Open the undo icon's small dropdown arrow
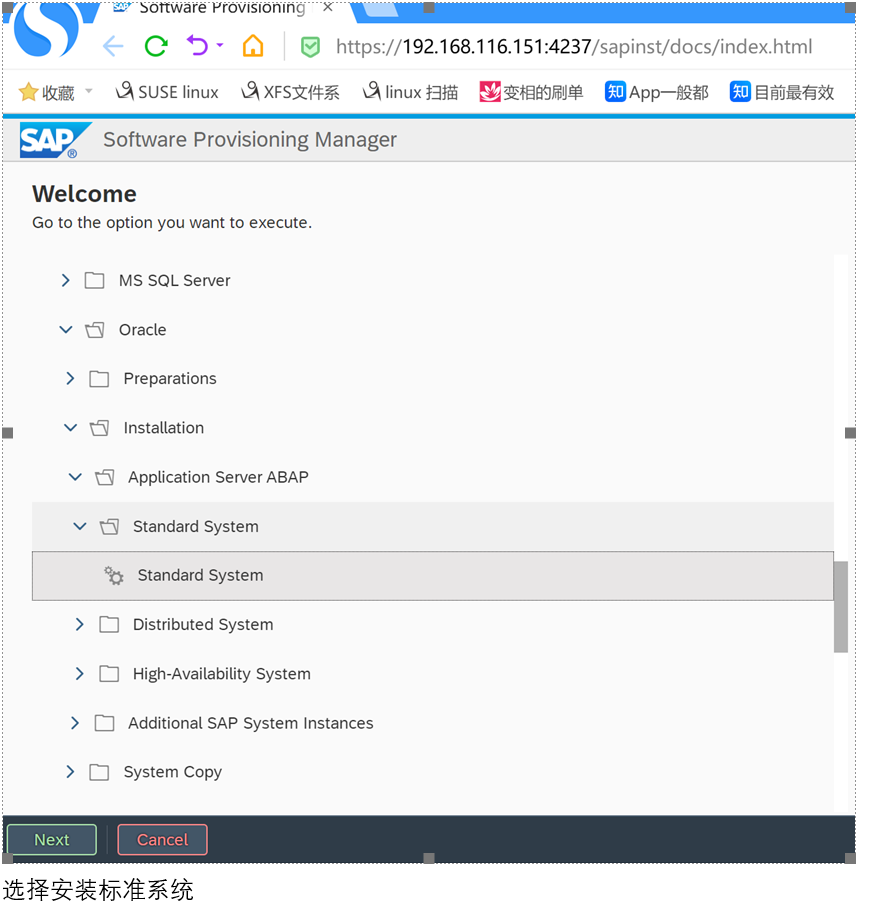Screen dimensions: 871x915 click(220, 44)
